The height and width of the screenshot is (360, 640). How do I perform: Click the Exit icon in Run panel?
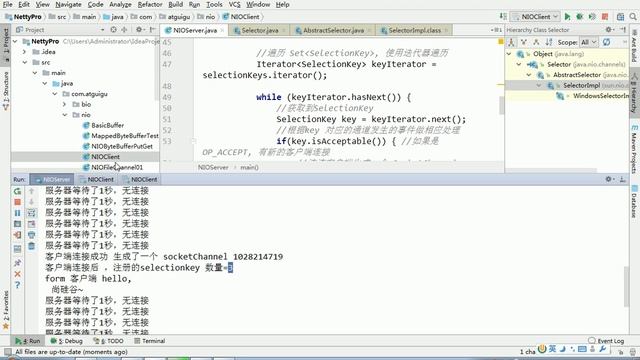point(18,235)
